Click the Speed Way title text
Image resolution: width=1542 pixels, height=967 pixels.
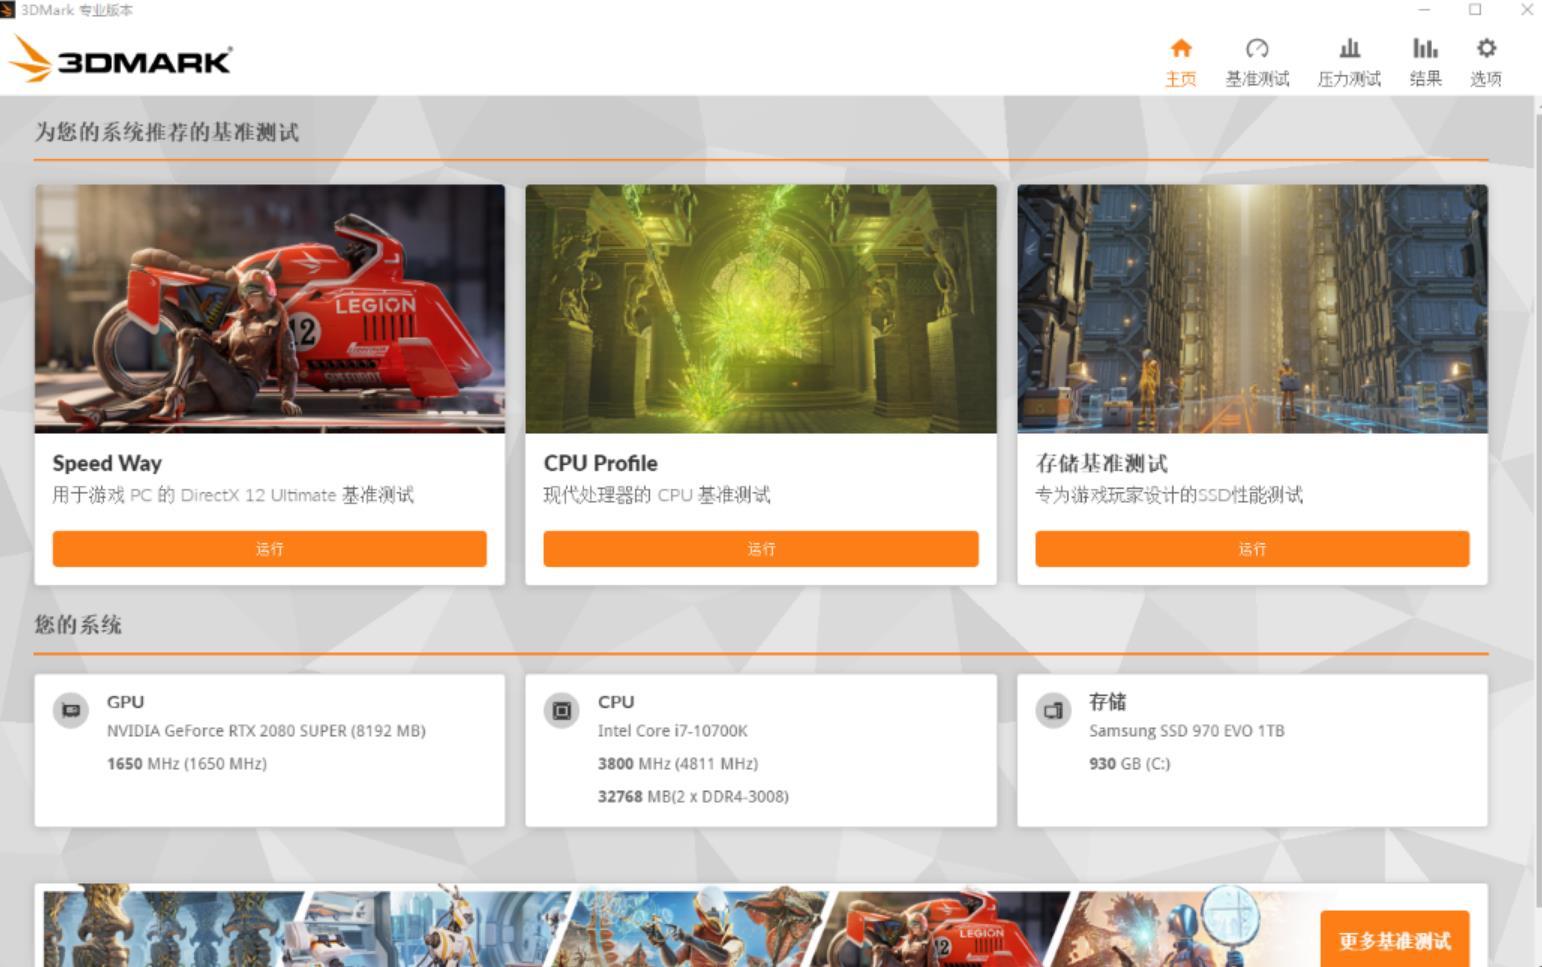tap(107, 463)
